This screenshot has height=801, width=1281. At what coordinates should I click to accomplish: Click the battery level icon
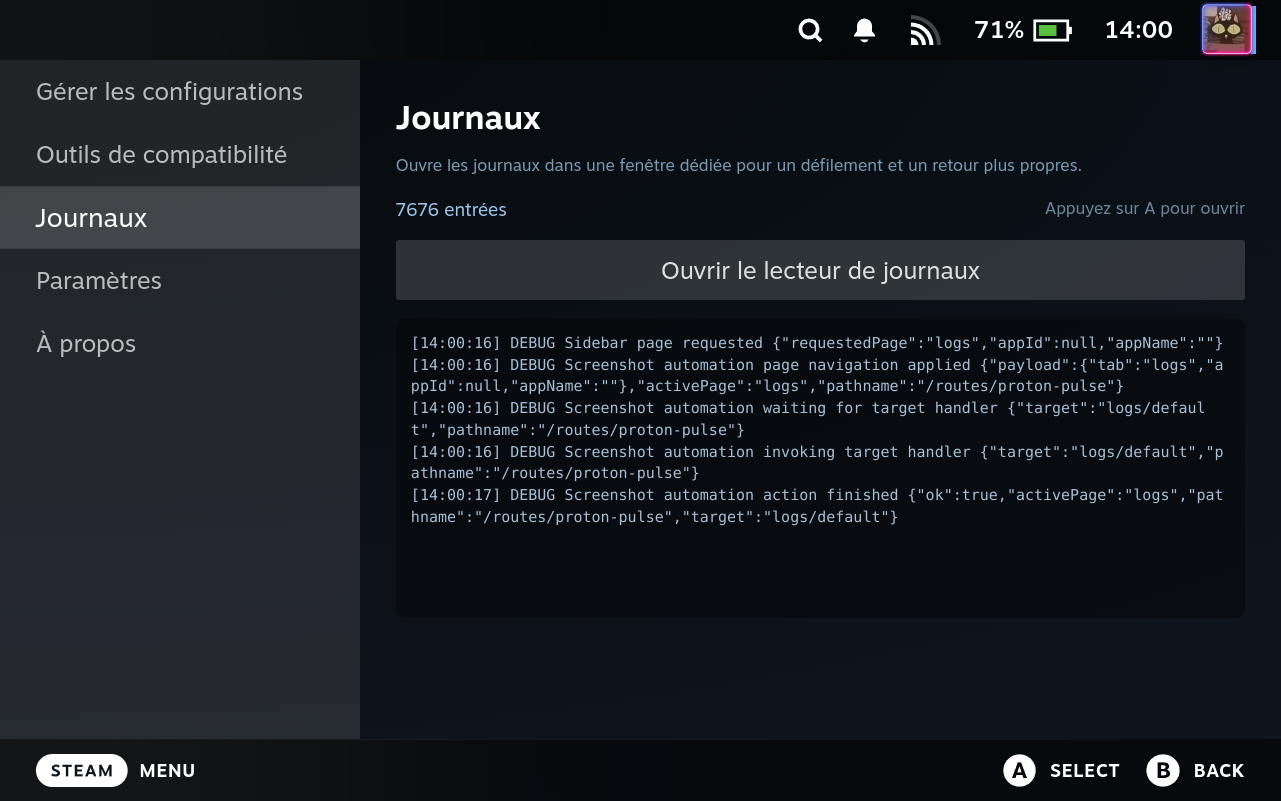click(1052, 31)
